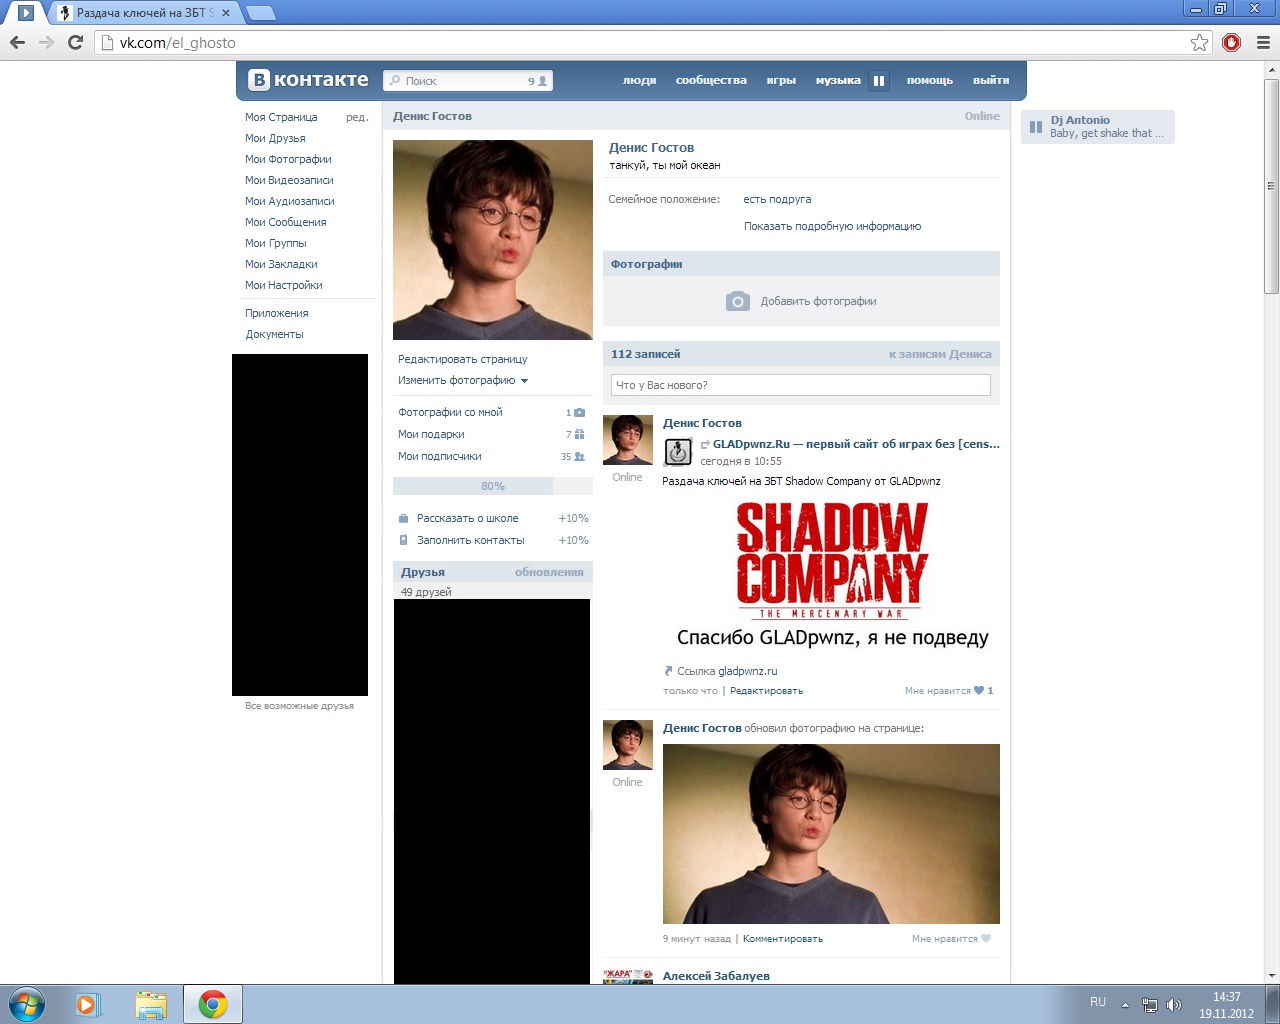
Task: Open the red ad-block extension icon
Action: pos(1232,42)
